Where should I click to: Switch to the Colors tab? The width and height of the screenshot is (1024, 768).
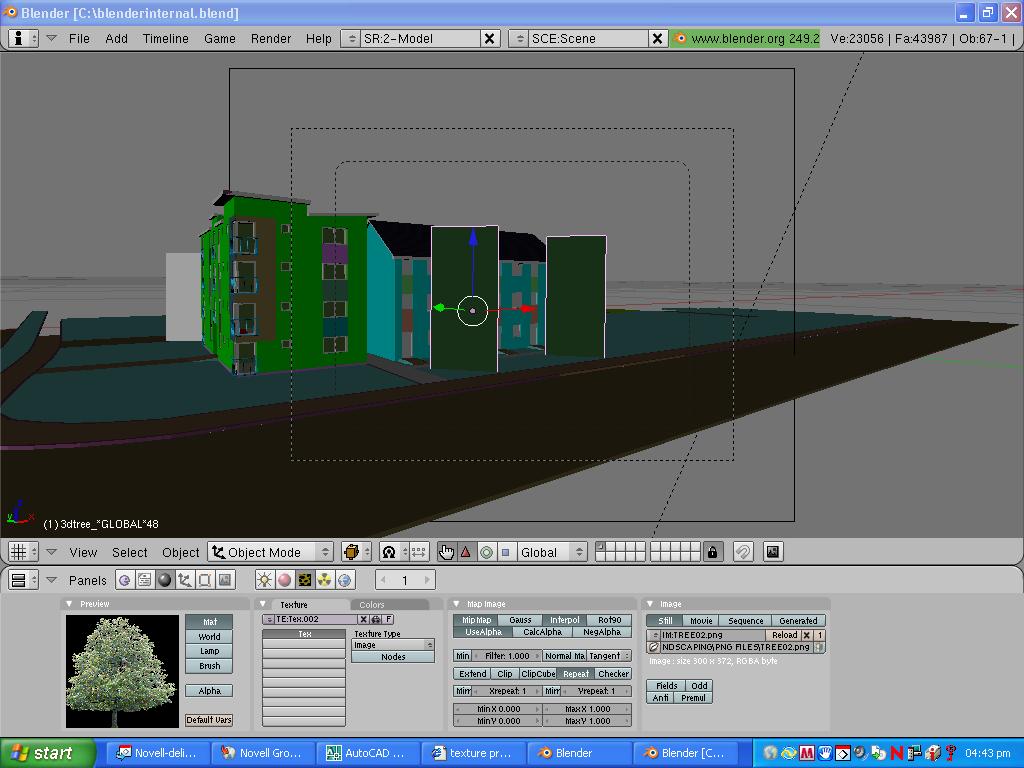click(x=372, y=605)
